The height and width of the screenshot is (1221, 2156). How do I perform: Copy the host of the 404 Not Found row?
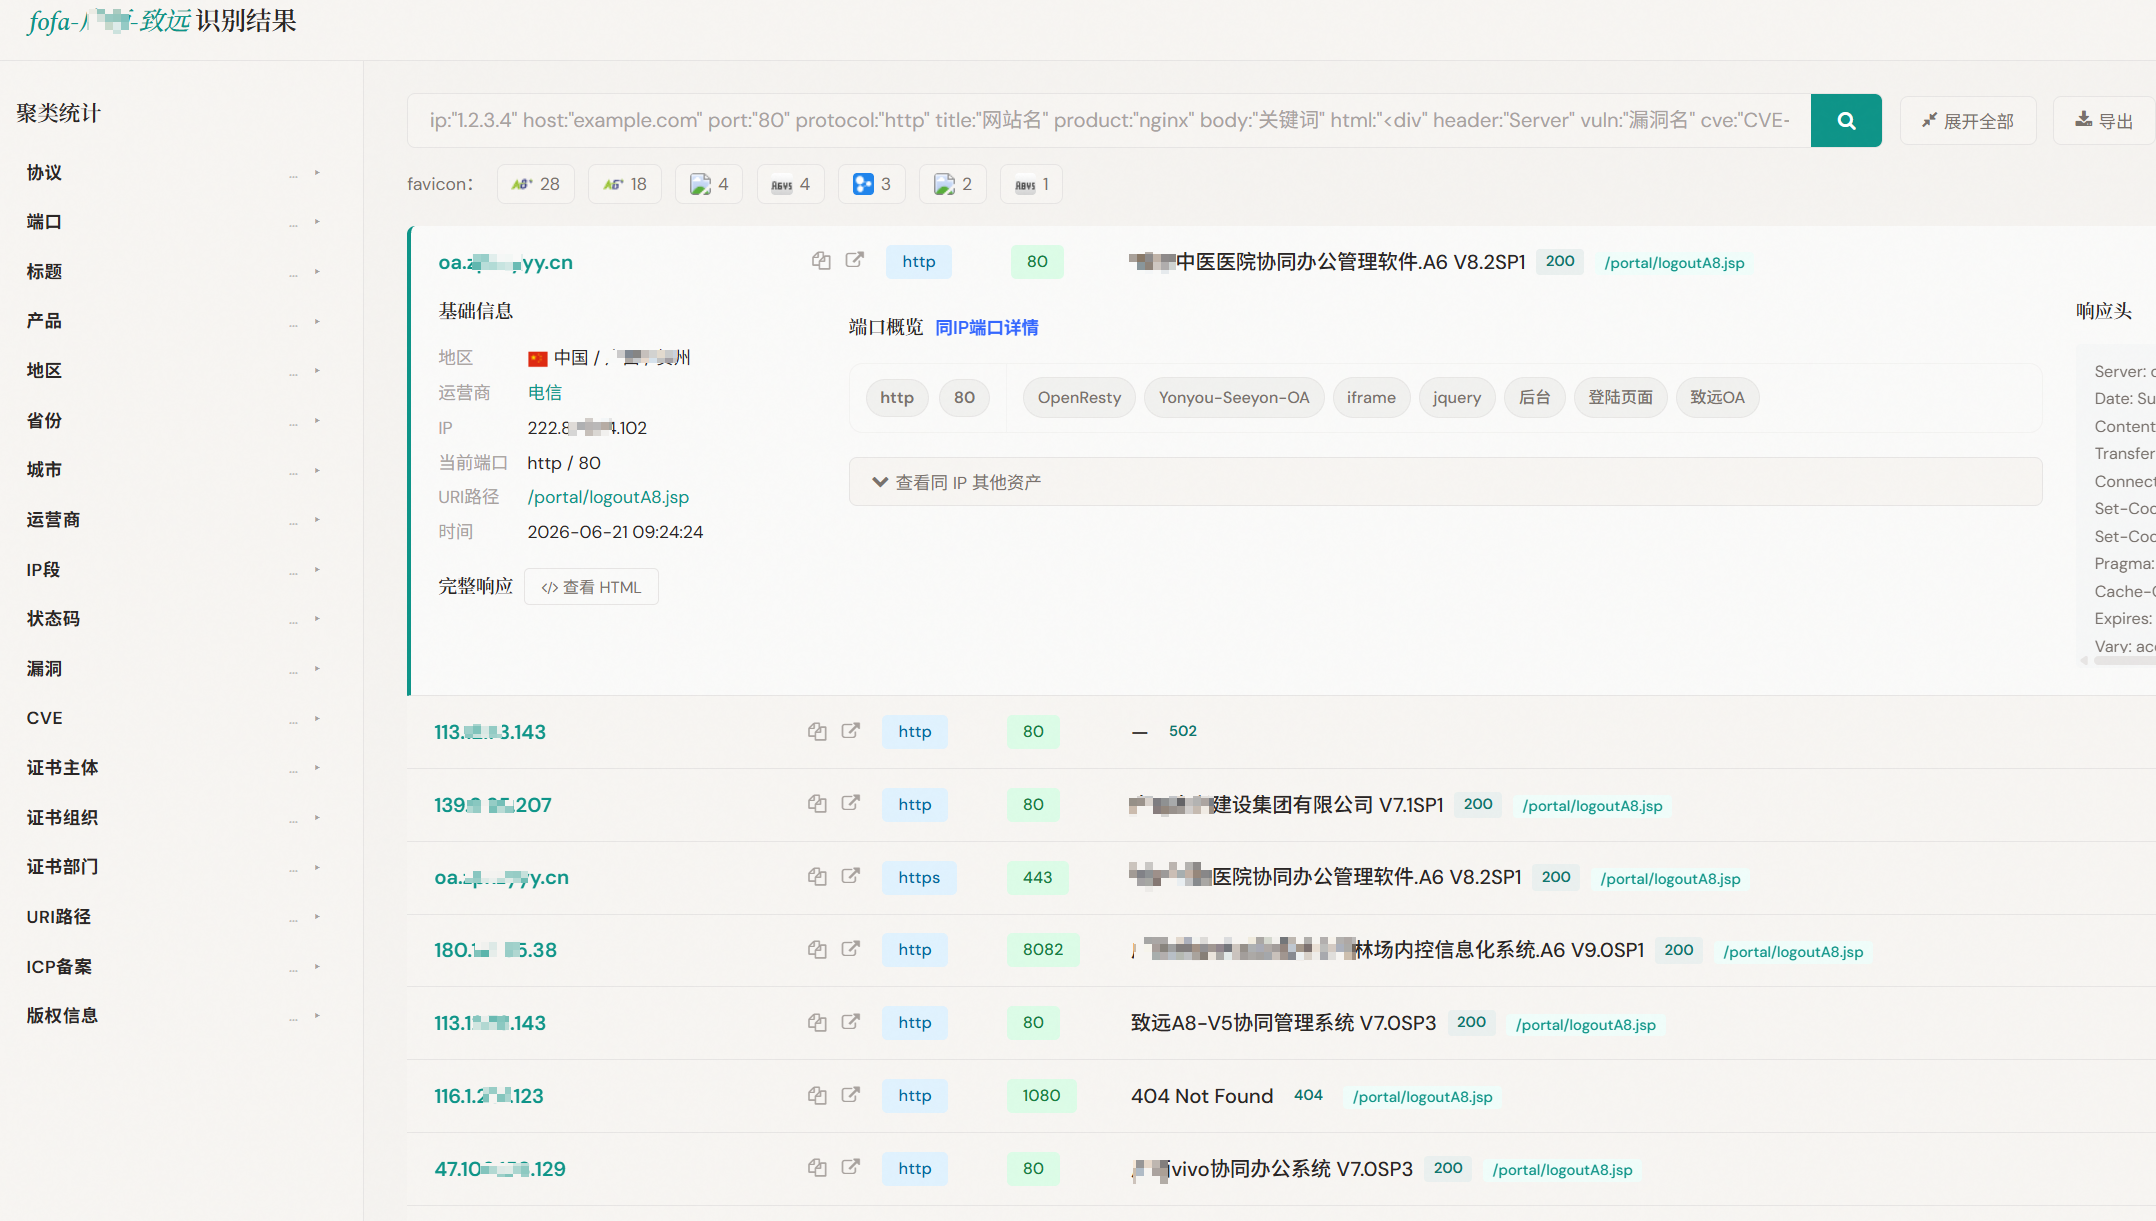pyautogui.click(x=817, y=1095)
